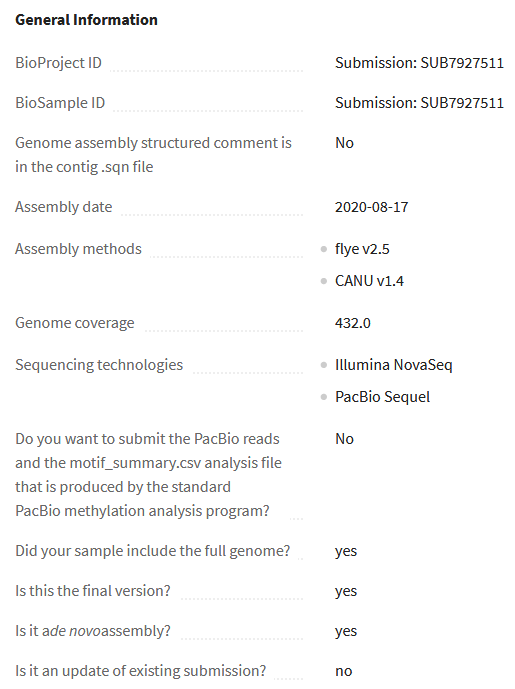
Task: Click the bullet icon beside PacBio Sequel
Action: tap(324, 397)
